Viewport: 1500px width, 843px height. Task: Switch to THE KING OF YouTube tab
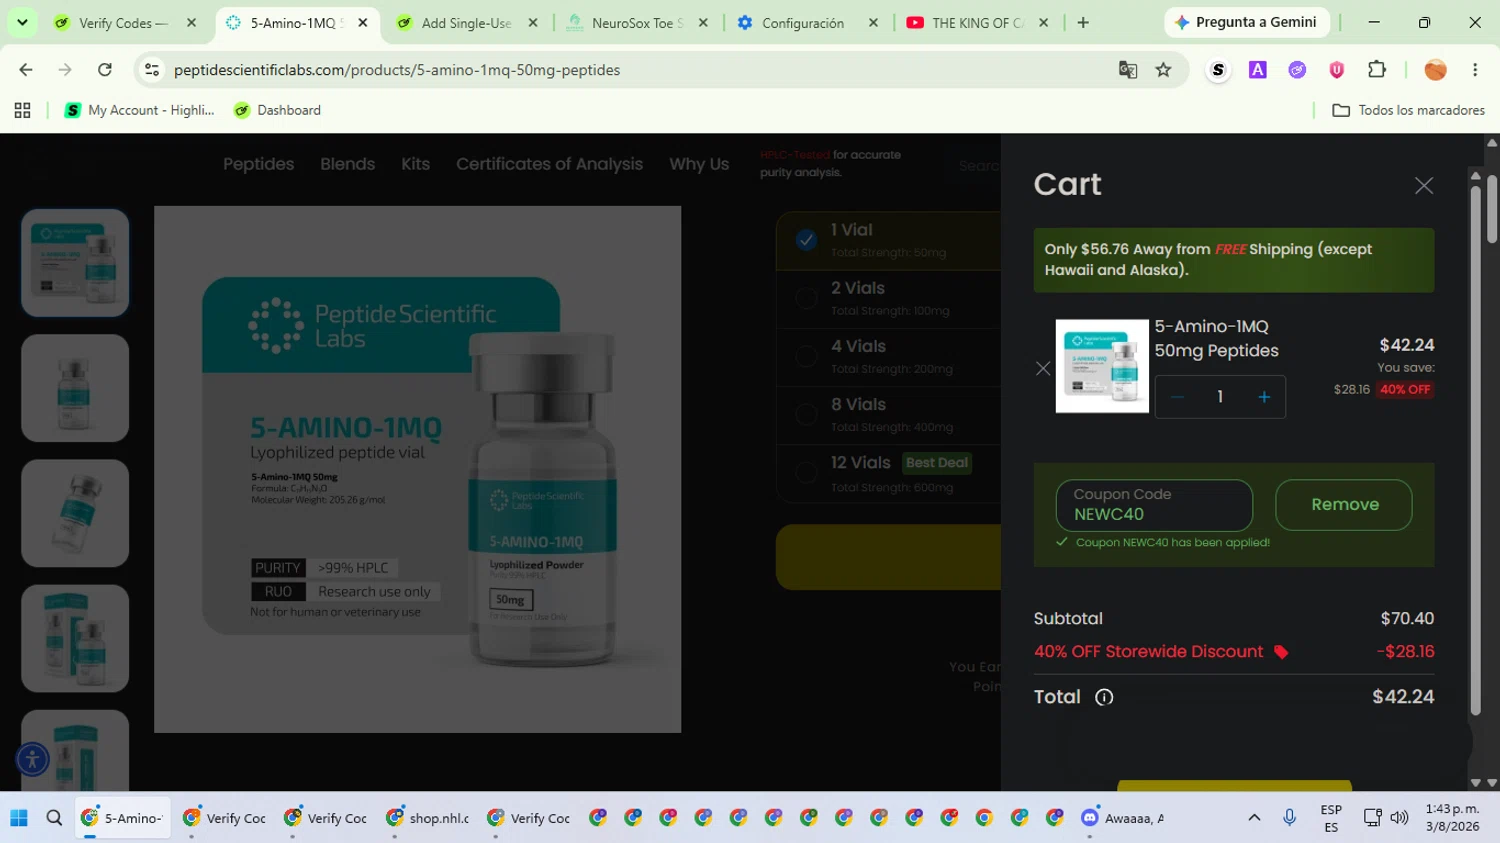point(977,23)
